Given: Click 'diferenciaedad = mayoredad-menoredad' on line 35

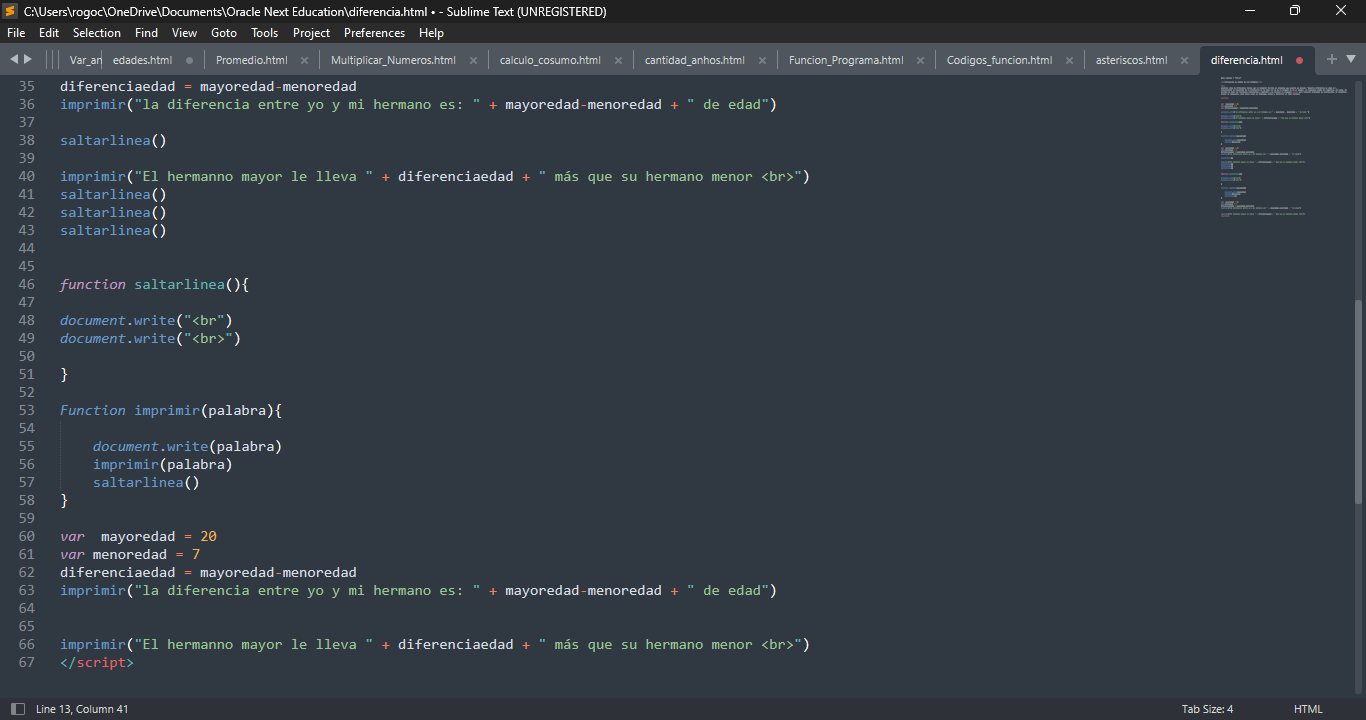Looking at the screenshot, I should 208,86.
